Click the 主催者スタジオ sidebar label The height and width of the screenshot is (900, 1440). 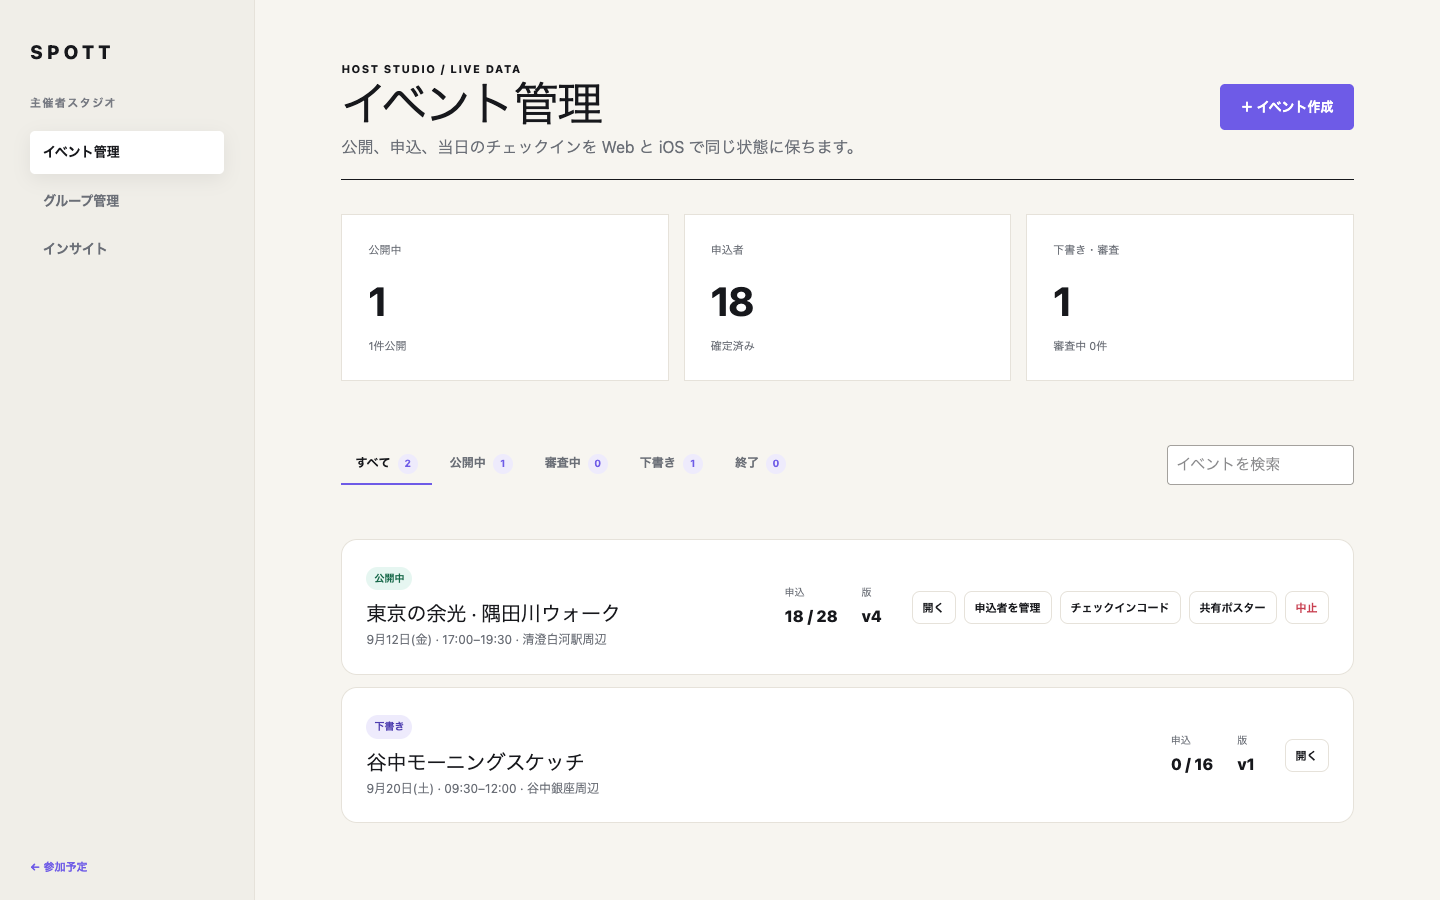click(73, 103)
